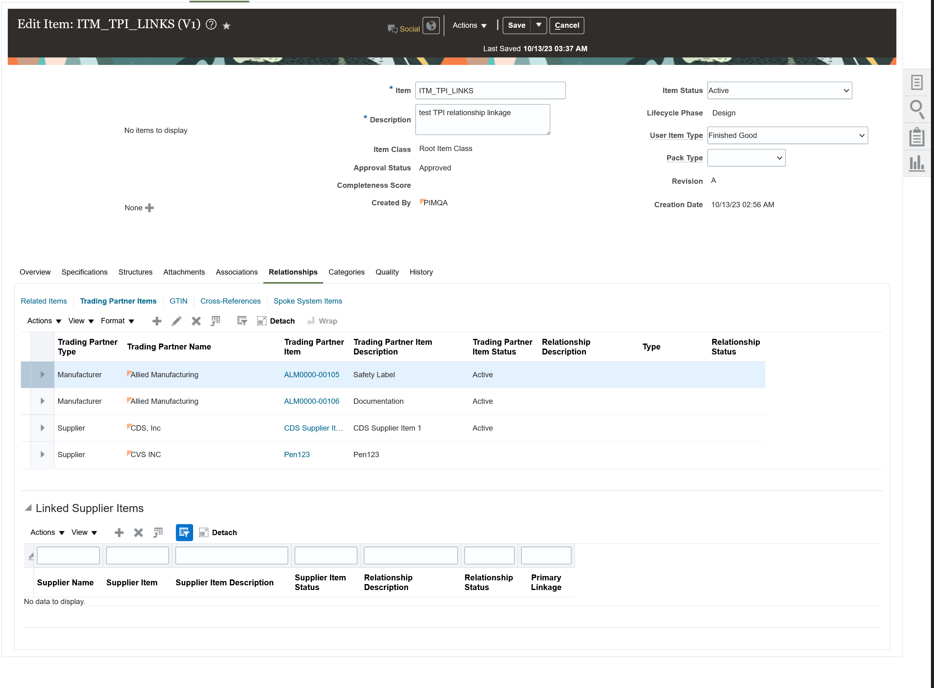
Task: Cancel editing the item
Action: coord(566,26)
